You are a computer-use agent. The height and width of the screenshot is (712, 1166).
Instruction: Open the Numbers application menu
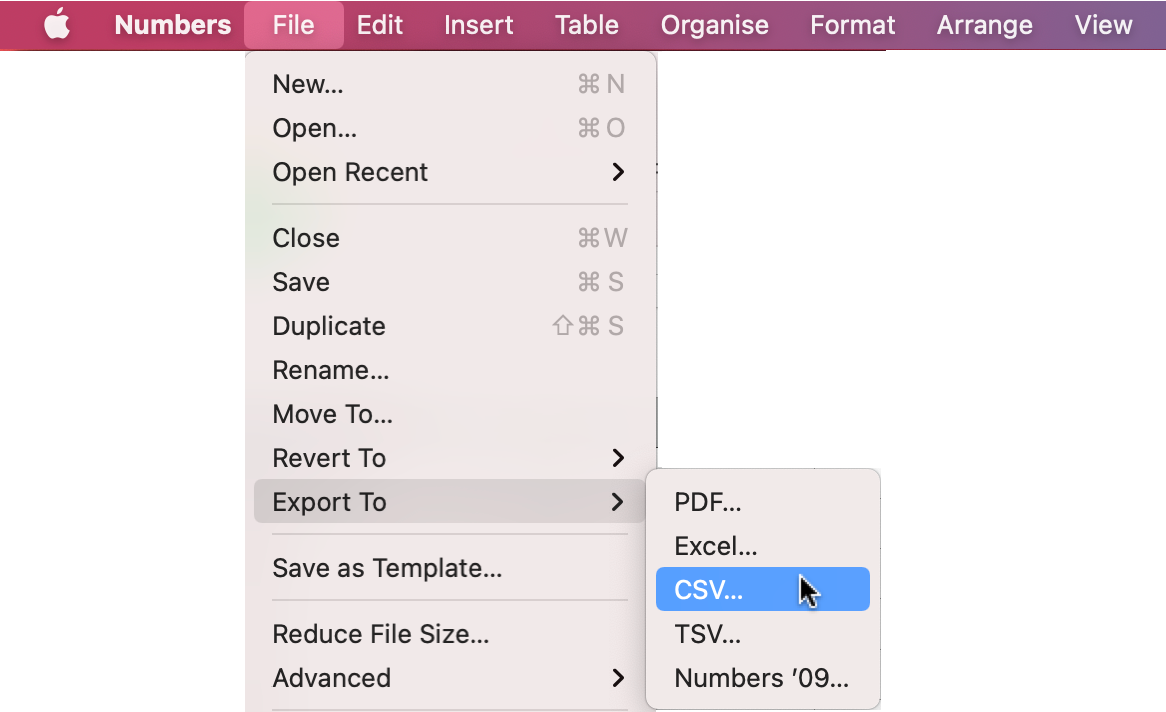coord(172,24)
